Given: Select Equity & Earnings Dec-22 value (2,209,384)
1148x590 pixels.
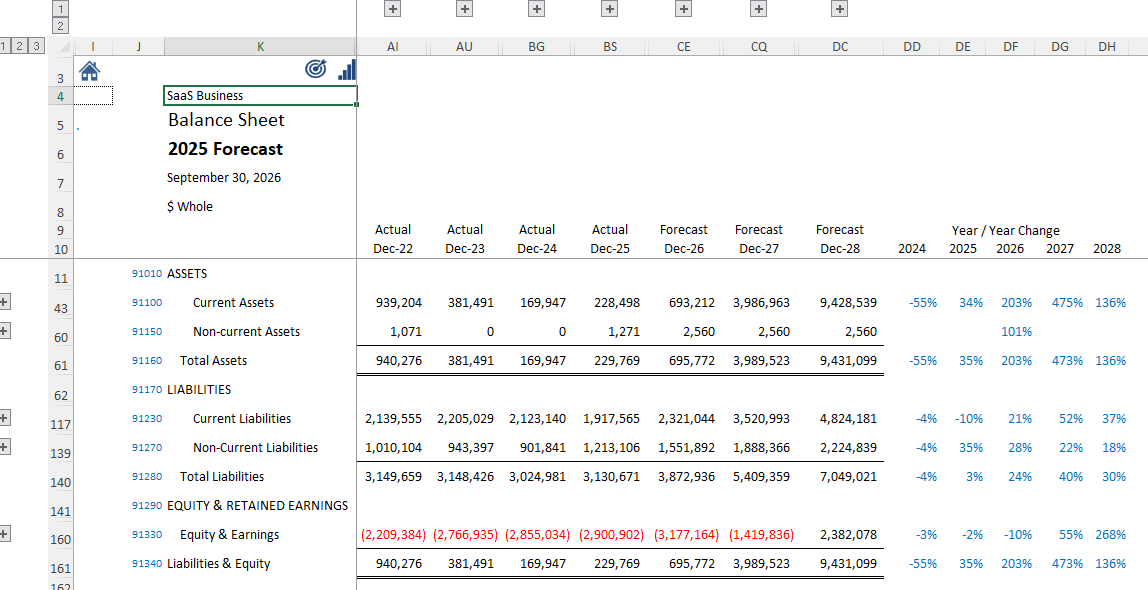Looking at the screenshot, I should 393,534.
